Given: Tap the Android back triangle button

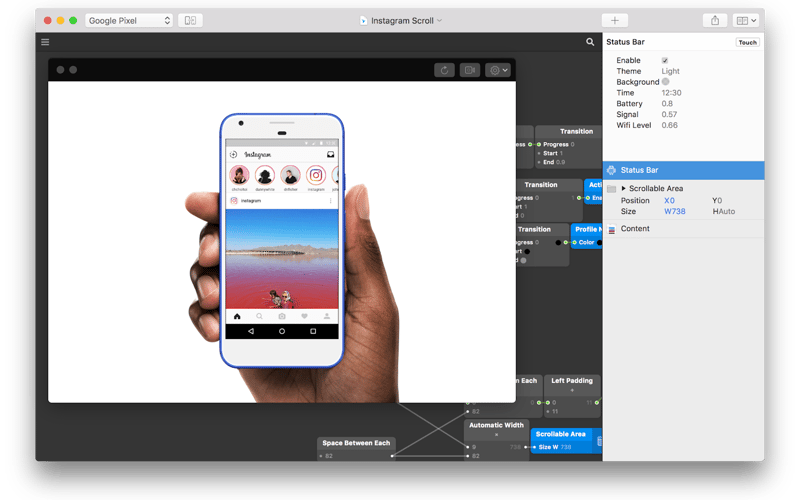Looking at the screenshot, I should click(251, 331).
